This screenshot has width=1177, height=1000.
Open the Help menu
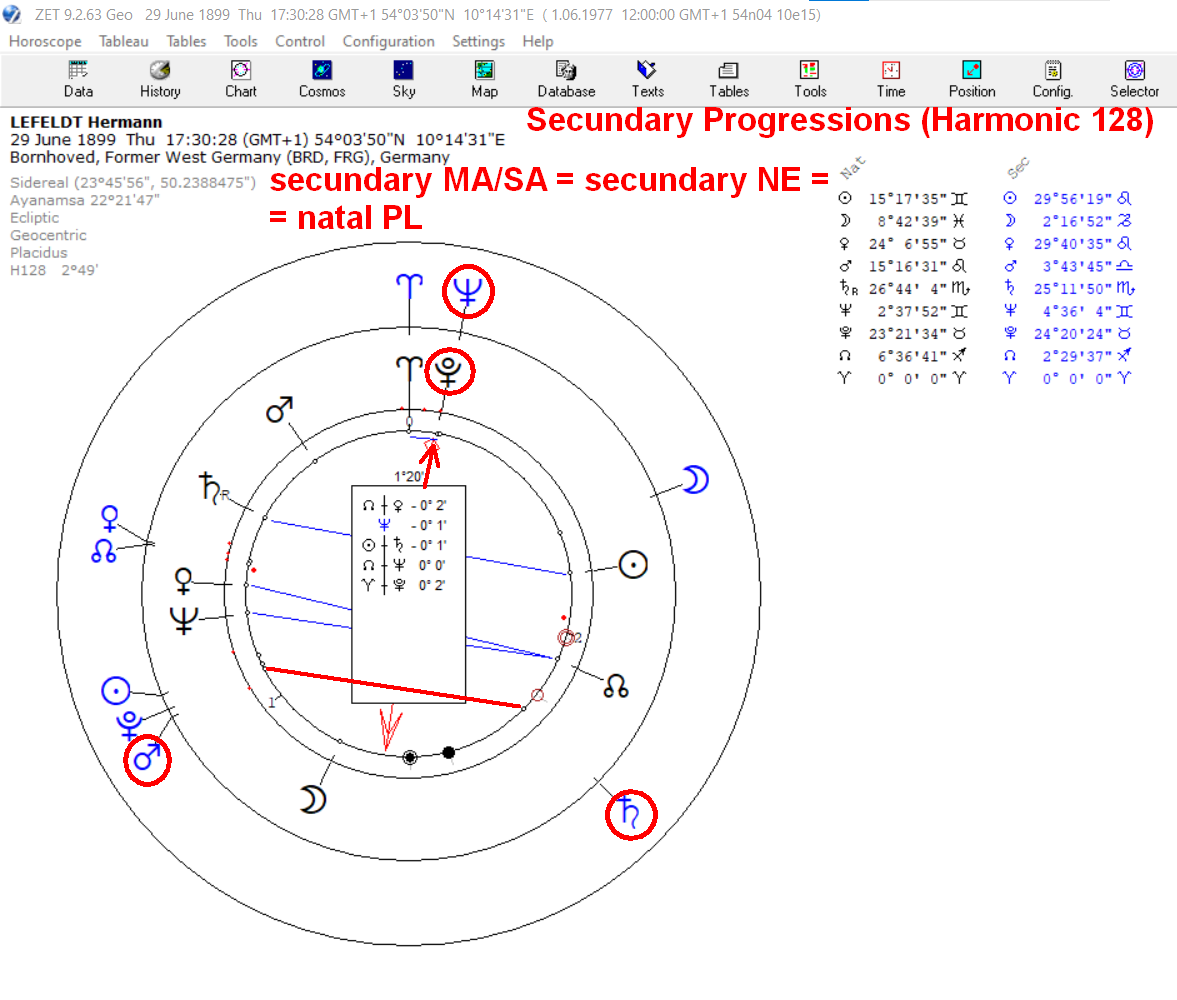(x=537, y=41)
